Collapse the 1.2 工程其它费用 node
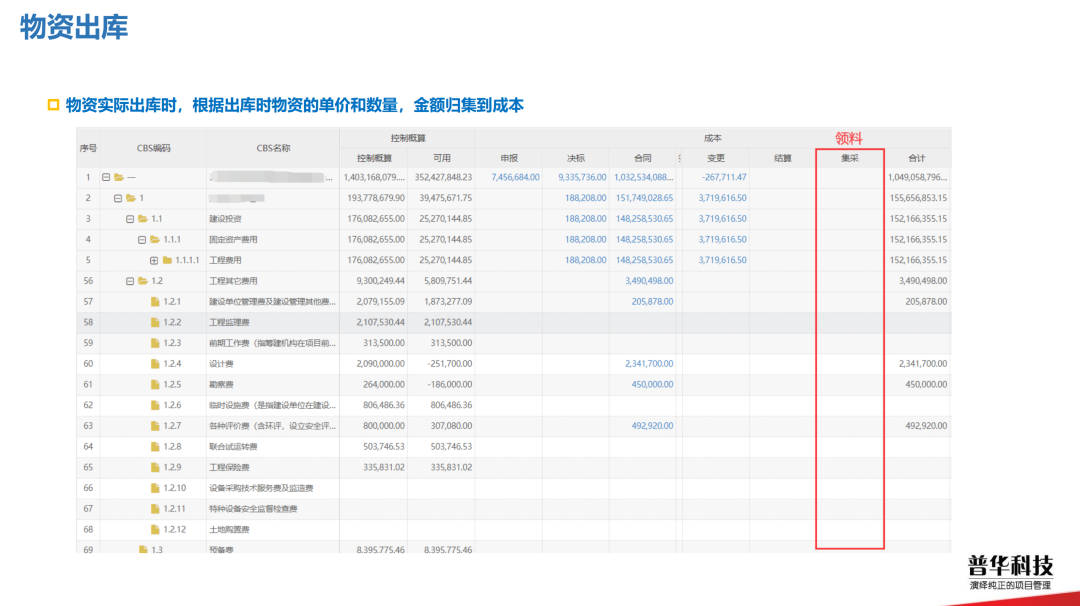This screenshot has width=1080, height=606. pyautogui.click(x=130, y=281)
